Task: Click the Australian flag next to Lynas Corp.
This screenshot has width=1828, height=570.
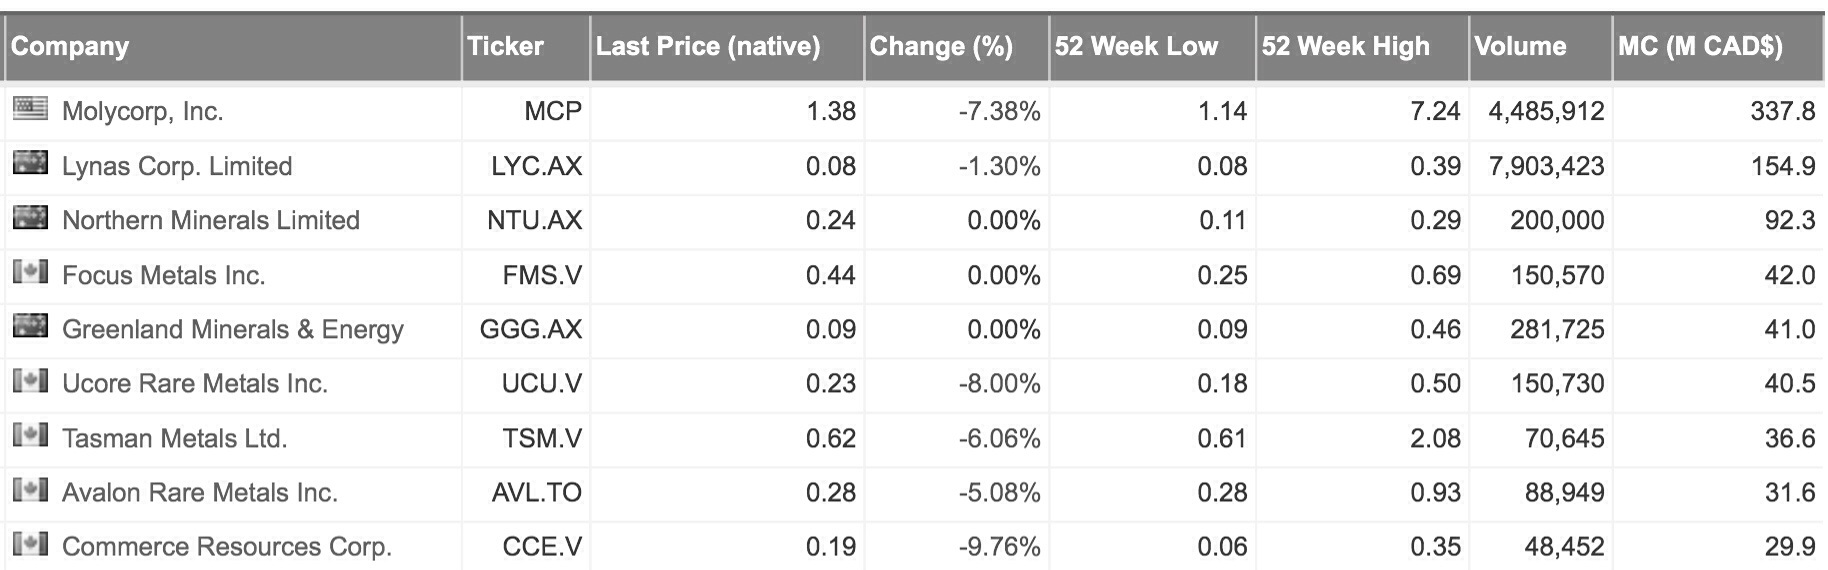Action: pos(30,163)
